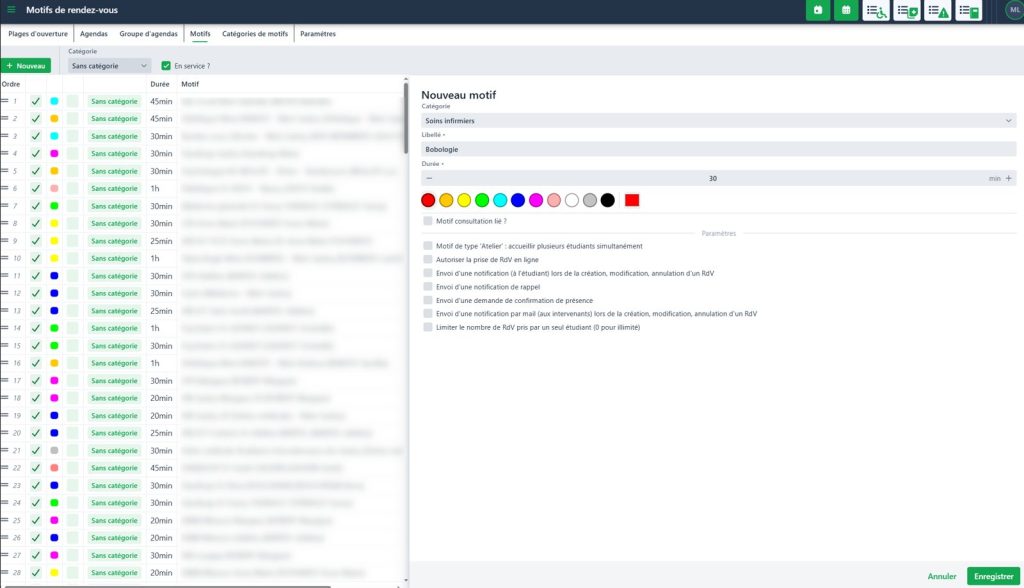1024x588 pixels.
Task: Enable 'Envoi d'une notification de rappel'
Action: (428, 286)
